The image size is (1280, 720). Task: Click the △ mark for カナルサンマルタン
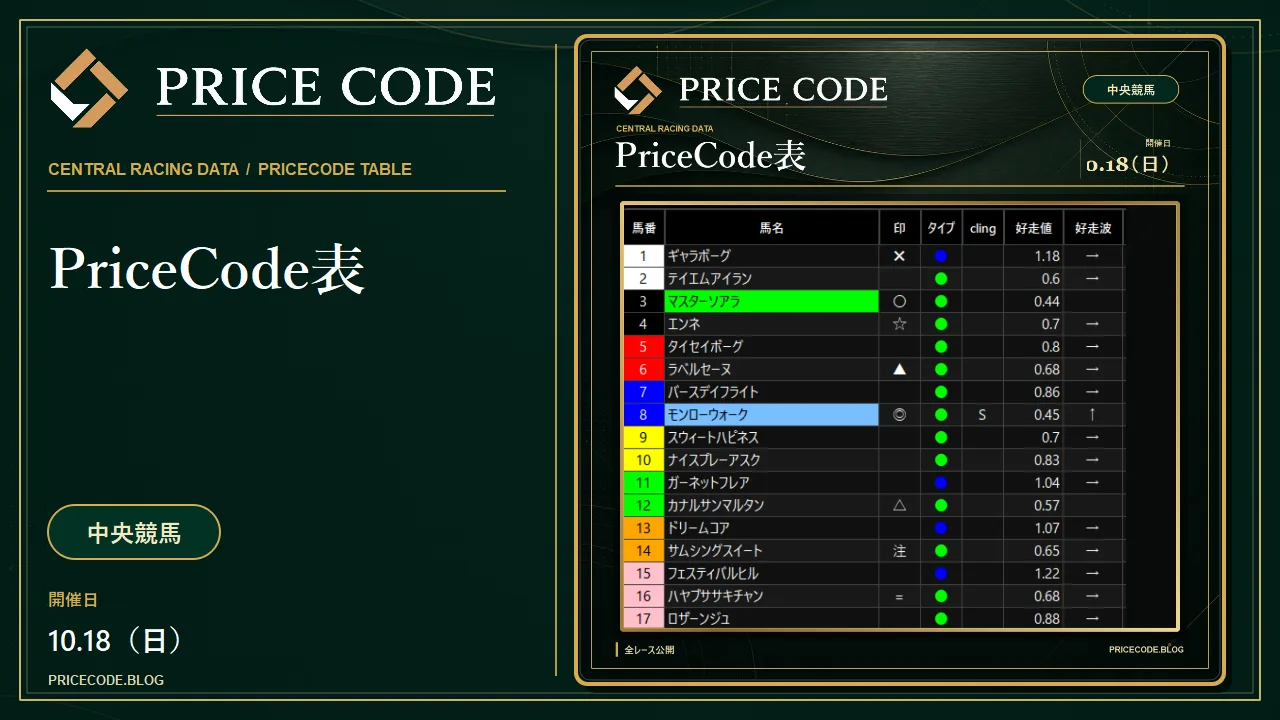pyautogui.click(x=899, y=505)
